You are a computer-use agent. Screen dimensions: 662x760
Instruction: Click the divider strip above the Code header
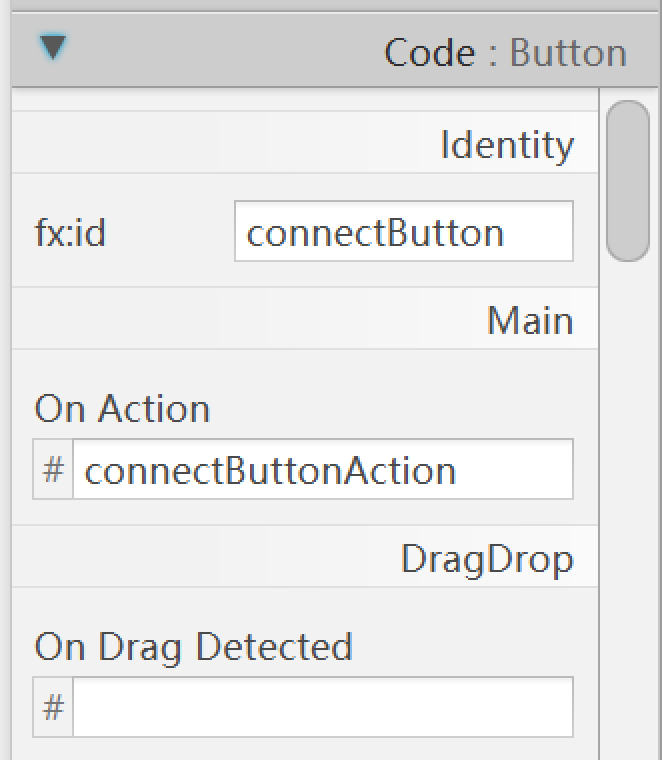336,6
